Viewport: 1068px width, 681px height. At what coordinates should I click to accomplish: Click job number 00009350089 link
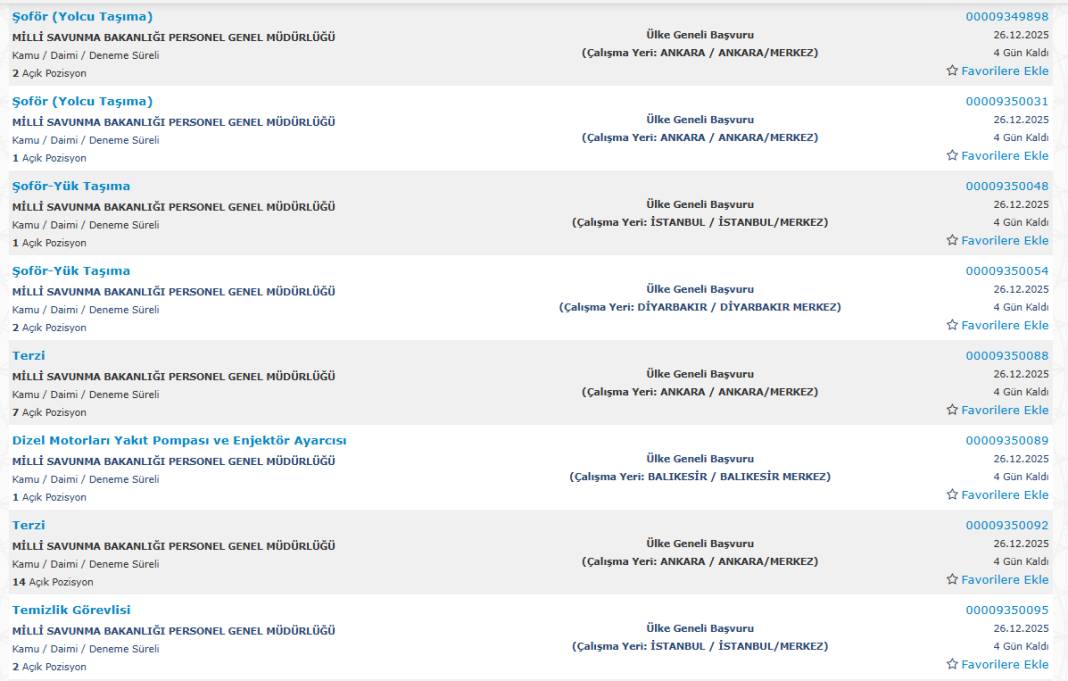point(1007,440)
